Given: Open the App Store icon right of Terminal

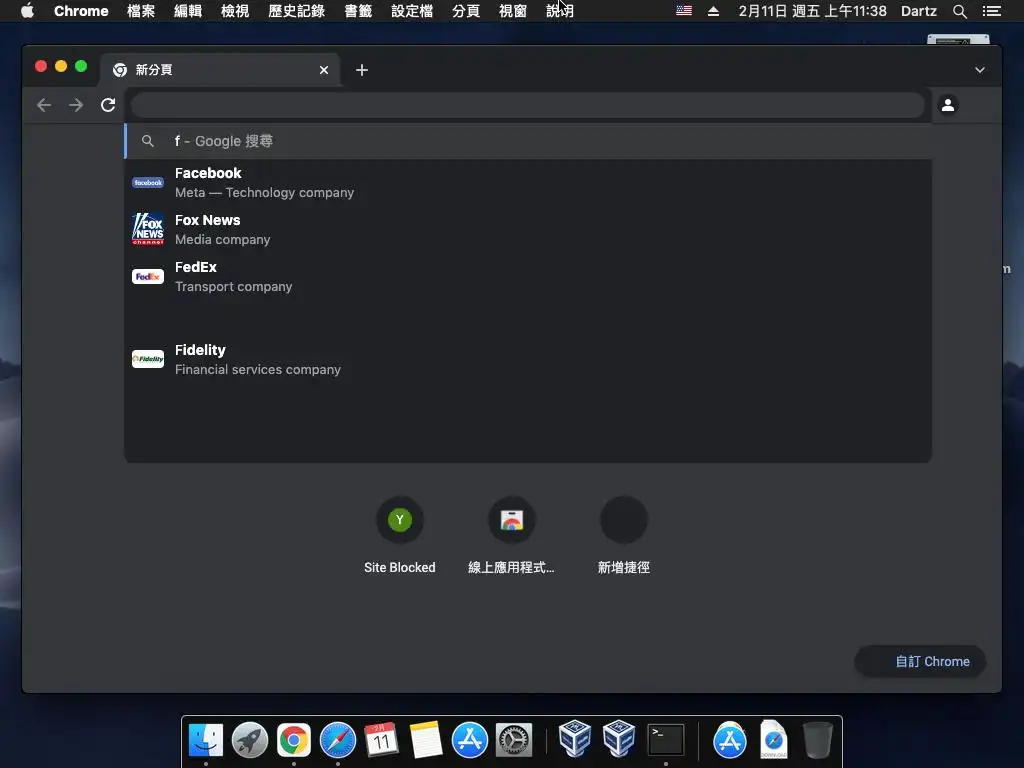Looking at the screenshot, I should coord(729,741).
